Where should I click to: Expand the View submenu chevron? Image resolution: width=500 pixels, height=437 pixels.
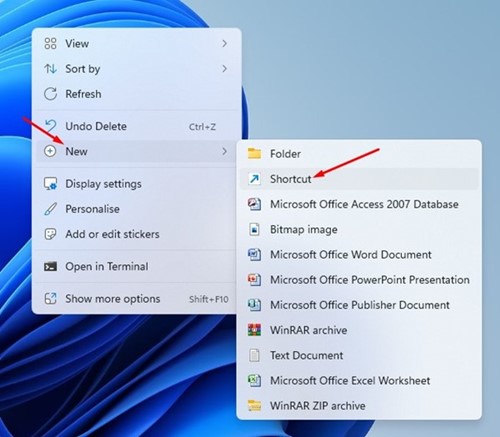coord(225,43)
